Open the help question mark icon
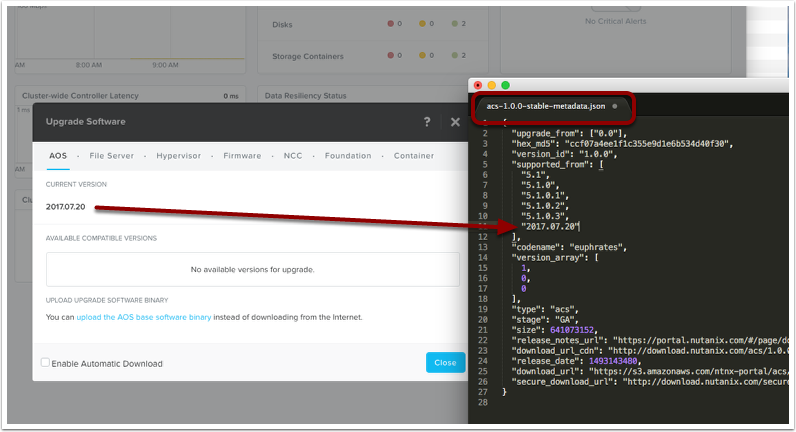 tap(427, 122)
